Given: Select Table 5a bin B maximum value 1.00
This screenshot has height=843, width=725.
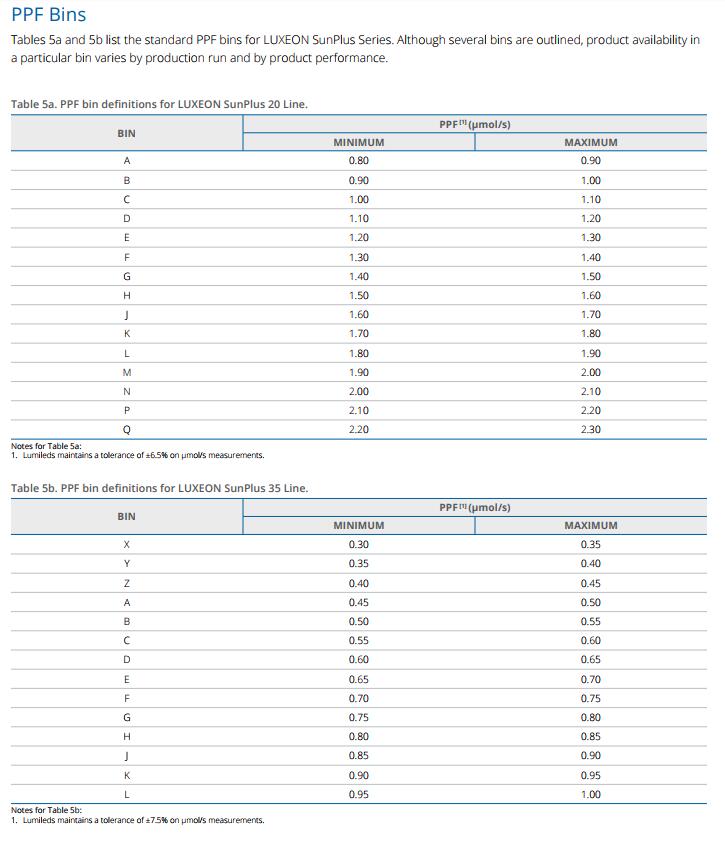Looking at the screenshot, I should click(x=591, y=181).
